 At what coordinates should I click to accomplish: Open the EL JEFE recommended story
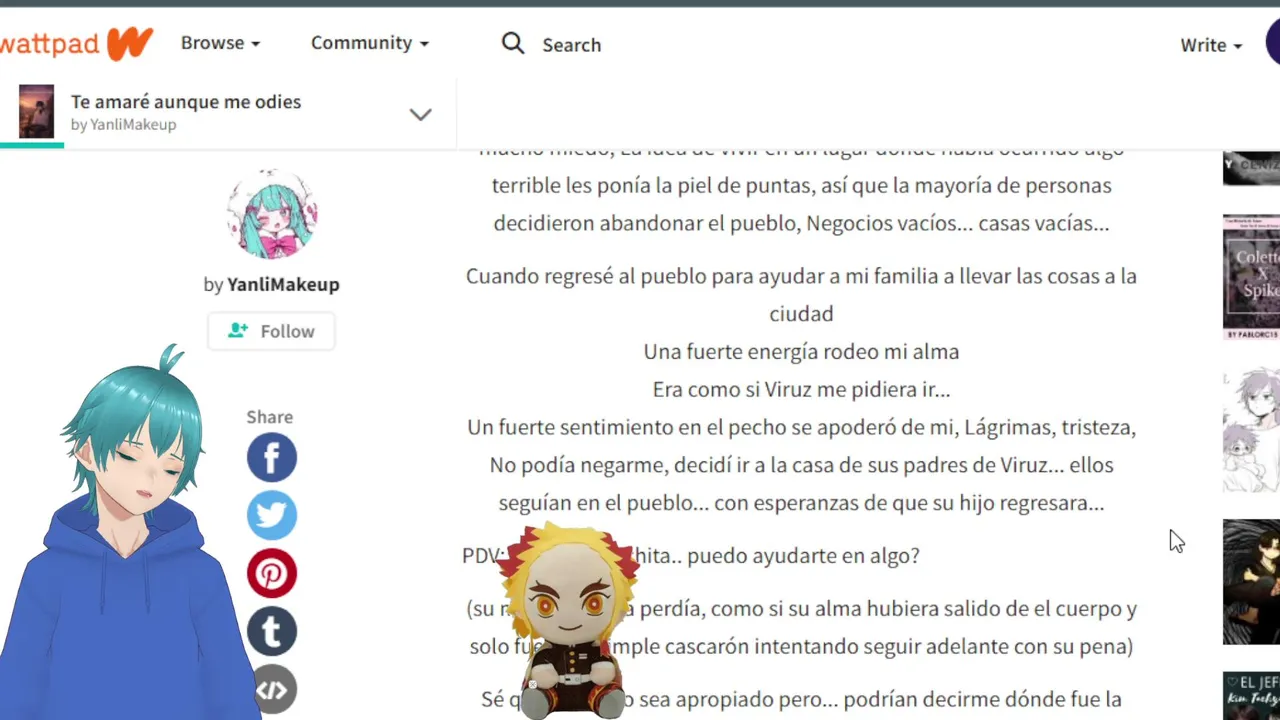pos(1251,696)
